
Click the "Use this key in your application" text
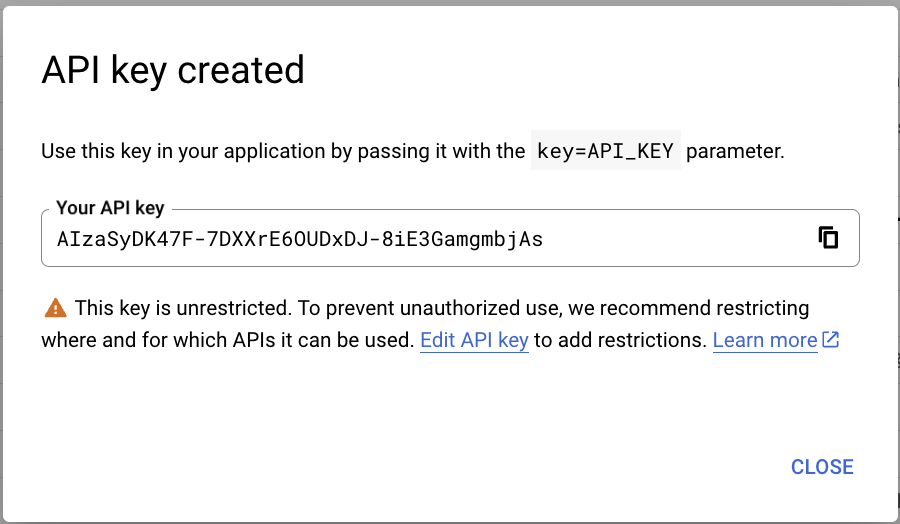(183, 152)
